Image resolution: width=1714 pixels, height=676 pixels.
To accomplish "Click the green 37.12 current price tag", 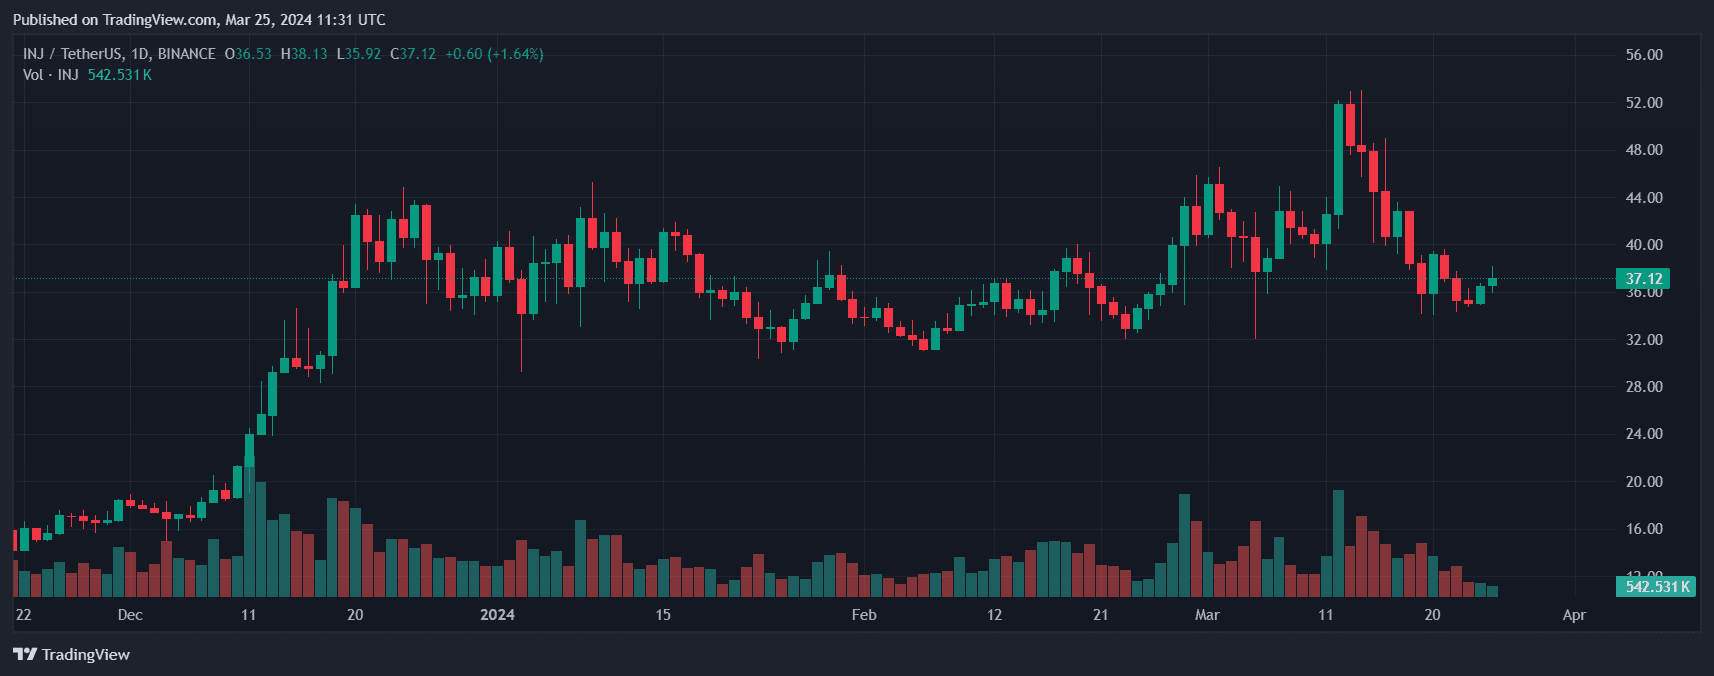I will pyautogui.click(x=1643, y=279).
